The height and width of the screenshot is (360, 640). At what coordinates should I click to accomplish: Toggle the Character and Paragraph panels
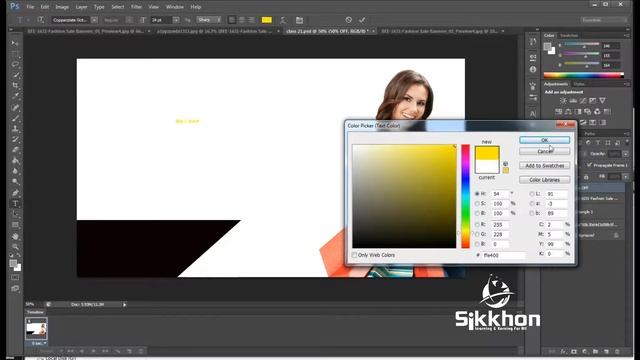coord(299,20)
